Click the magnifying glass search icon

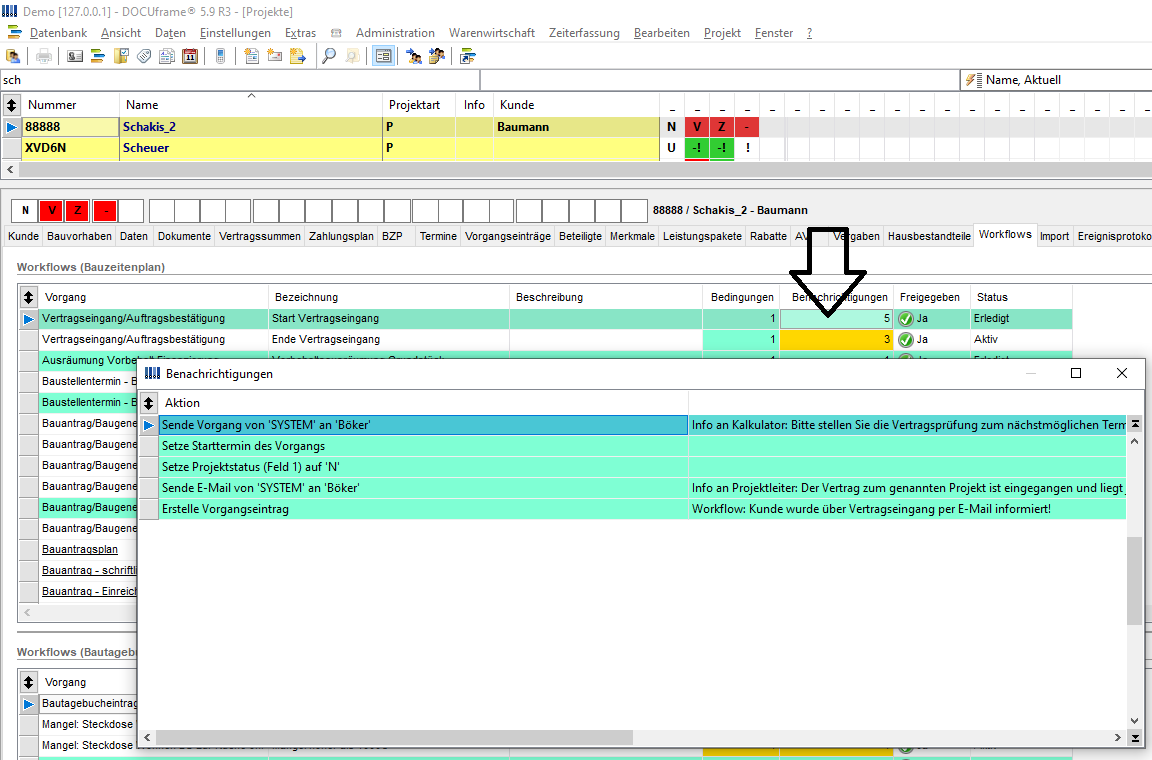(x=329, y=56)
